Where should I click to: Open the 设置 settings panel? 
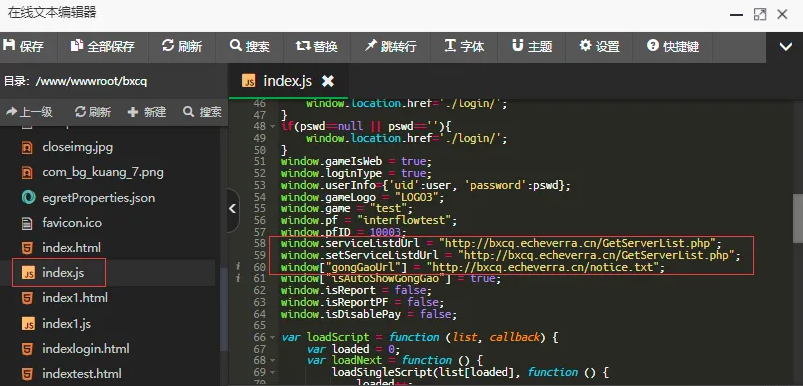[x=599, y=47]
